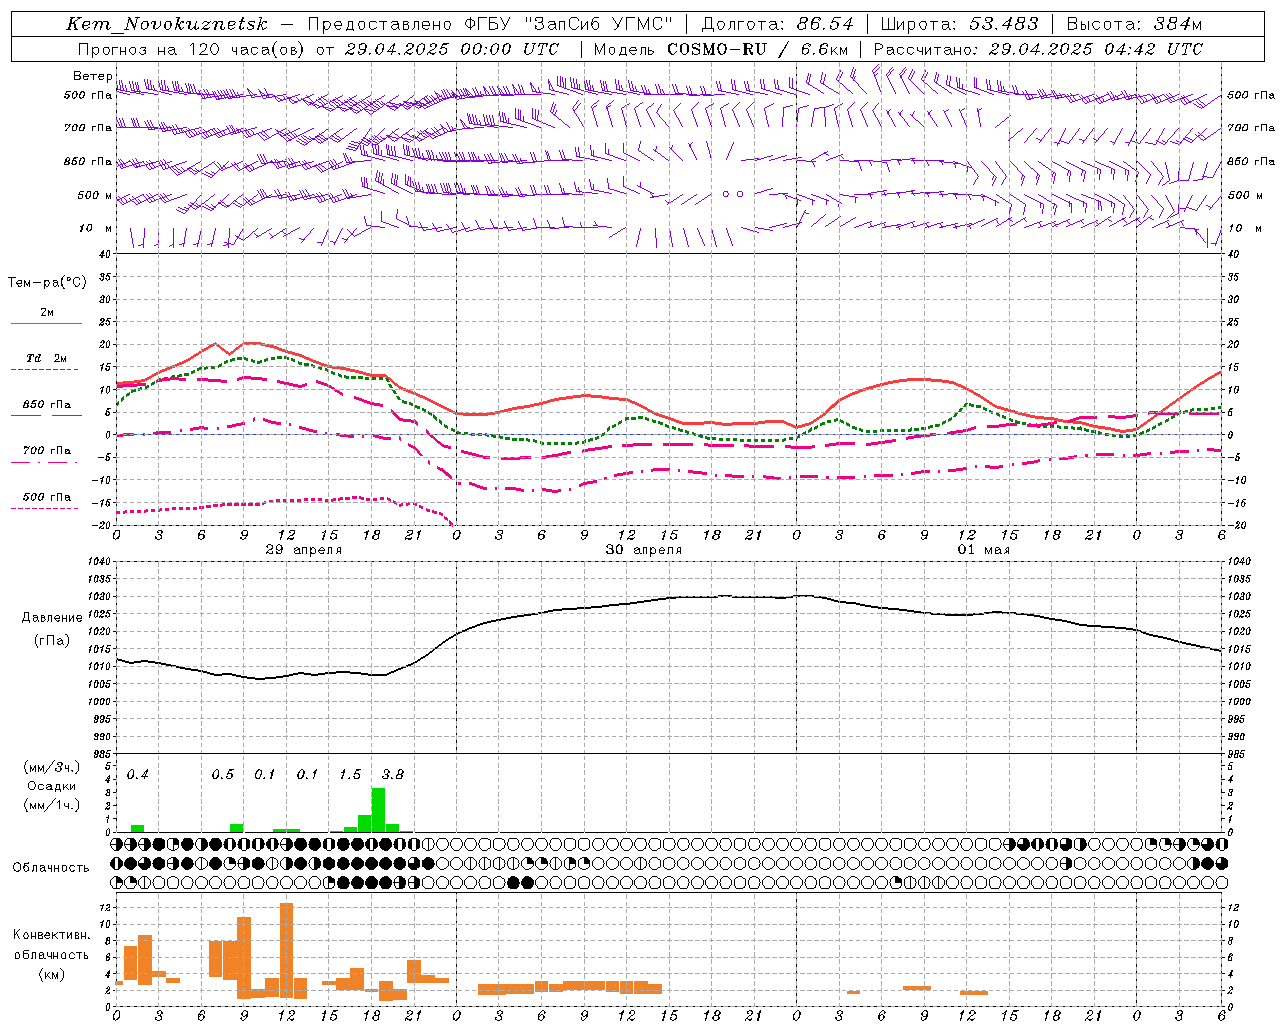Viewport: 1280px width, 1024px height.
Task: Click the '(мм/3ч.)' precipitation unit label
Action: pyautogui.click(x=51, y=767)
